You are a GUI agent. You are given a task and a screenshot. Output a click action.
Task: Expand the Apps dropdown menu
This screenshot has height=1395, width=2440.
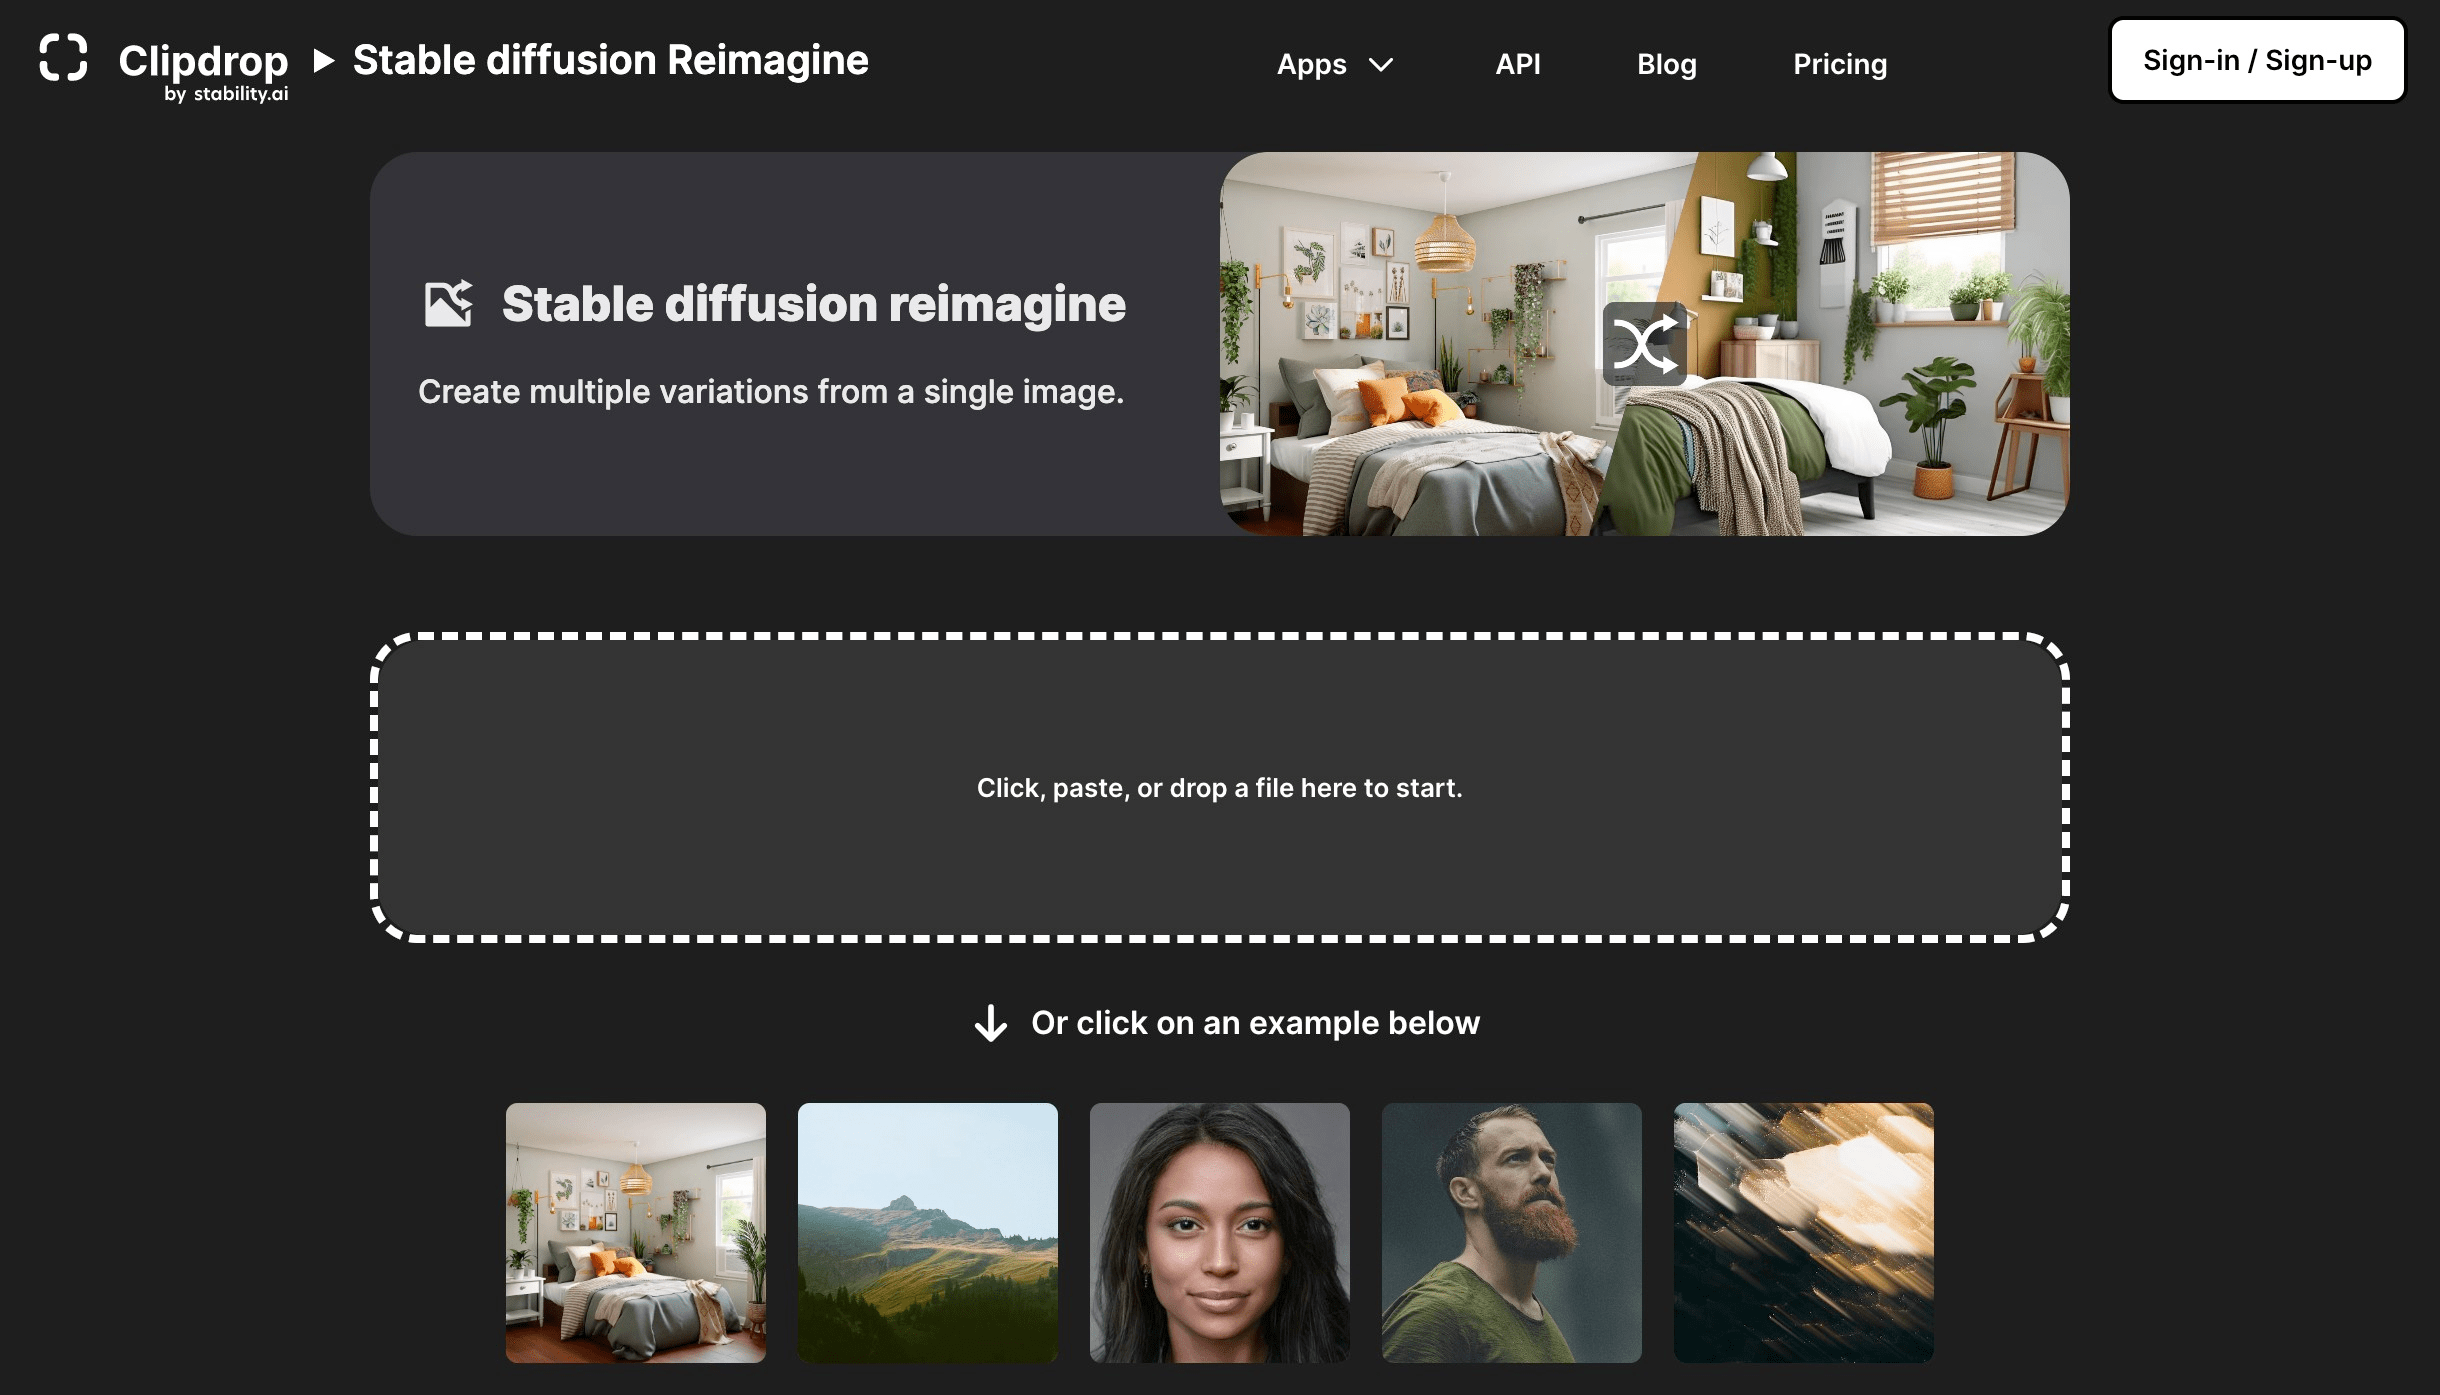(x=1334, y=64)
